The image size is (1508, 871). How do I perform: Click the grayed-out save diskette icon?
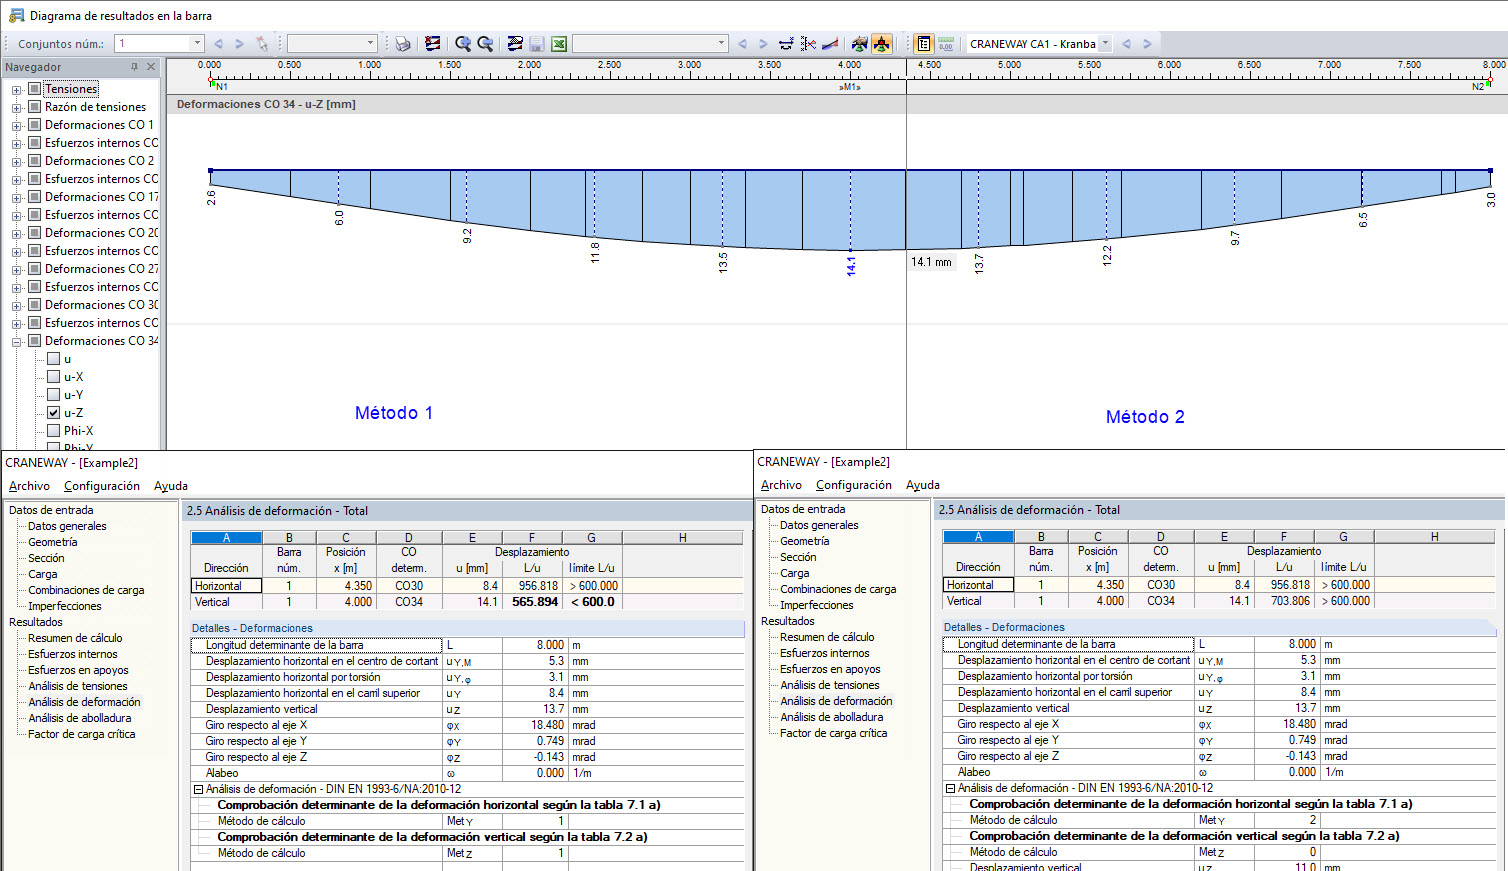(537, 44)
